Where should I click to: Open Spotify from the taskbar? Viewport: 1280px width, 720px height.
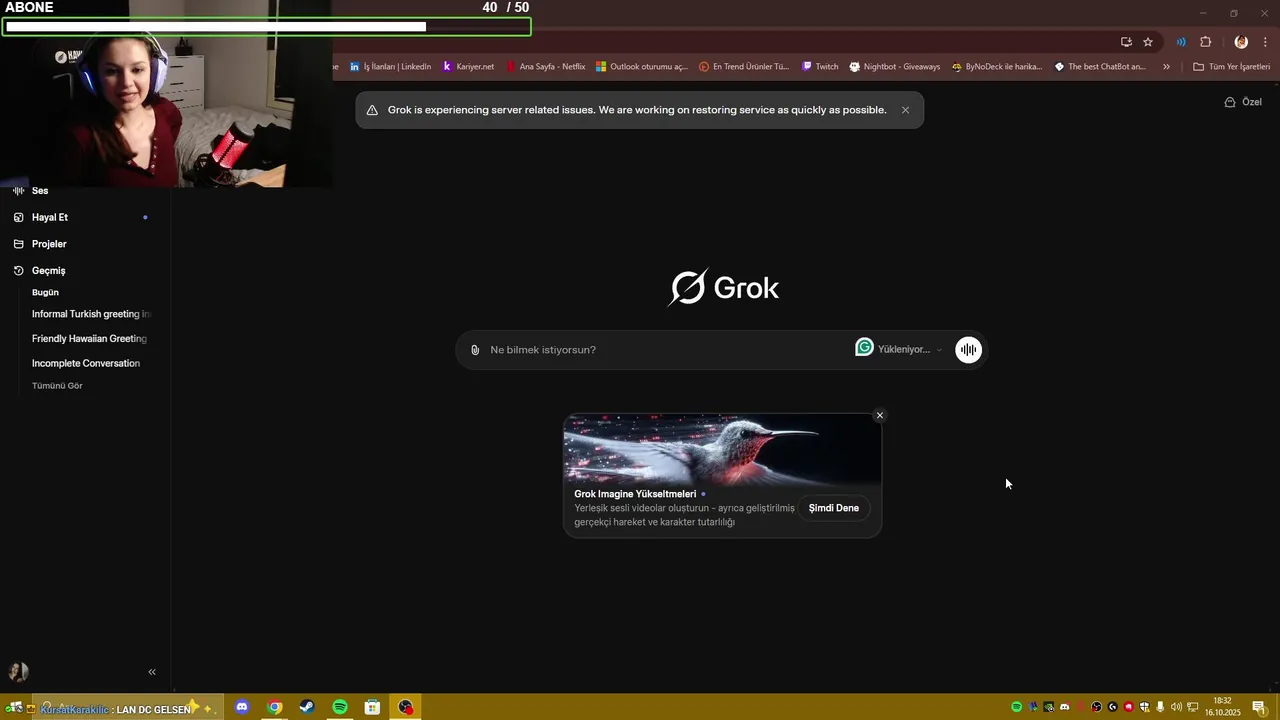tap(340, 707)
